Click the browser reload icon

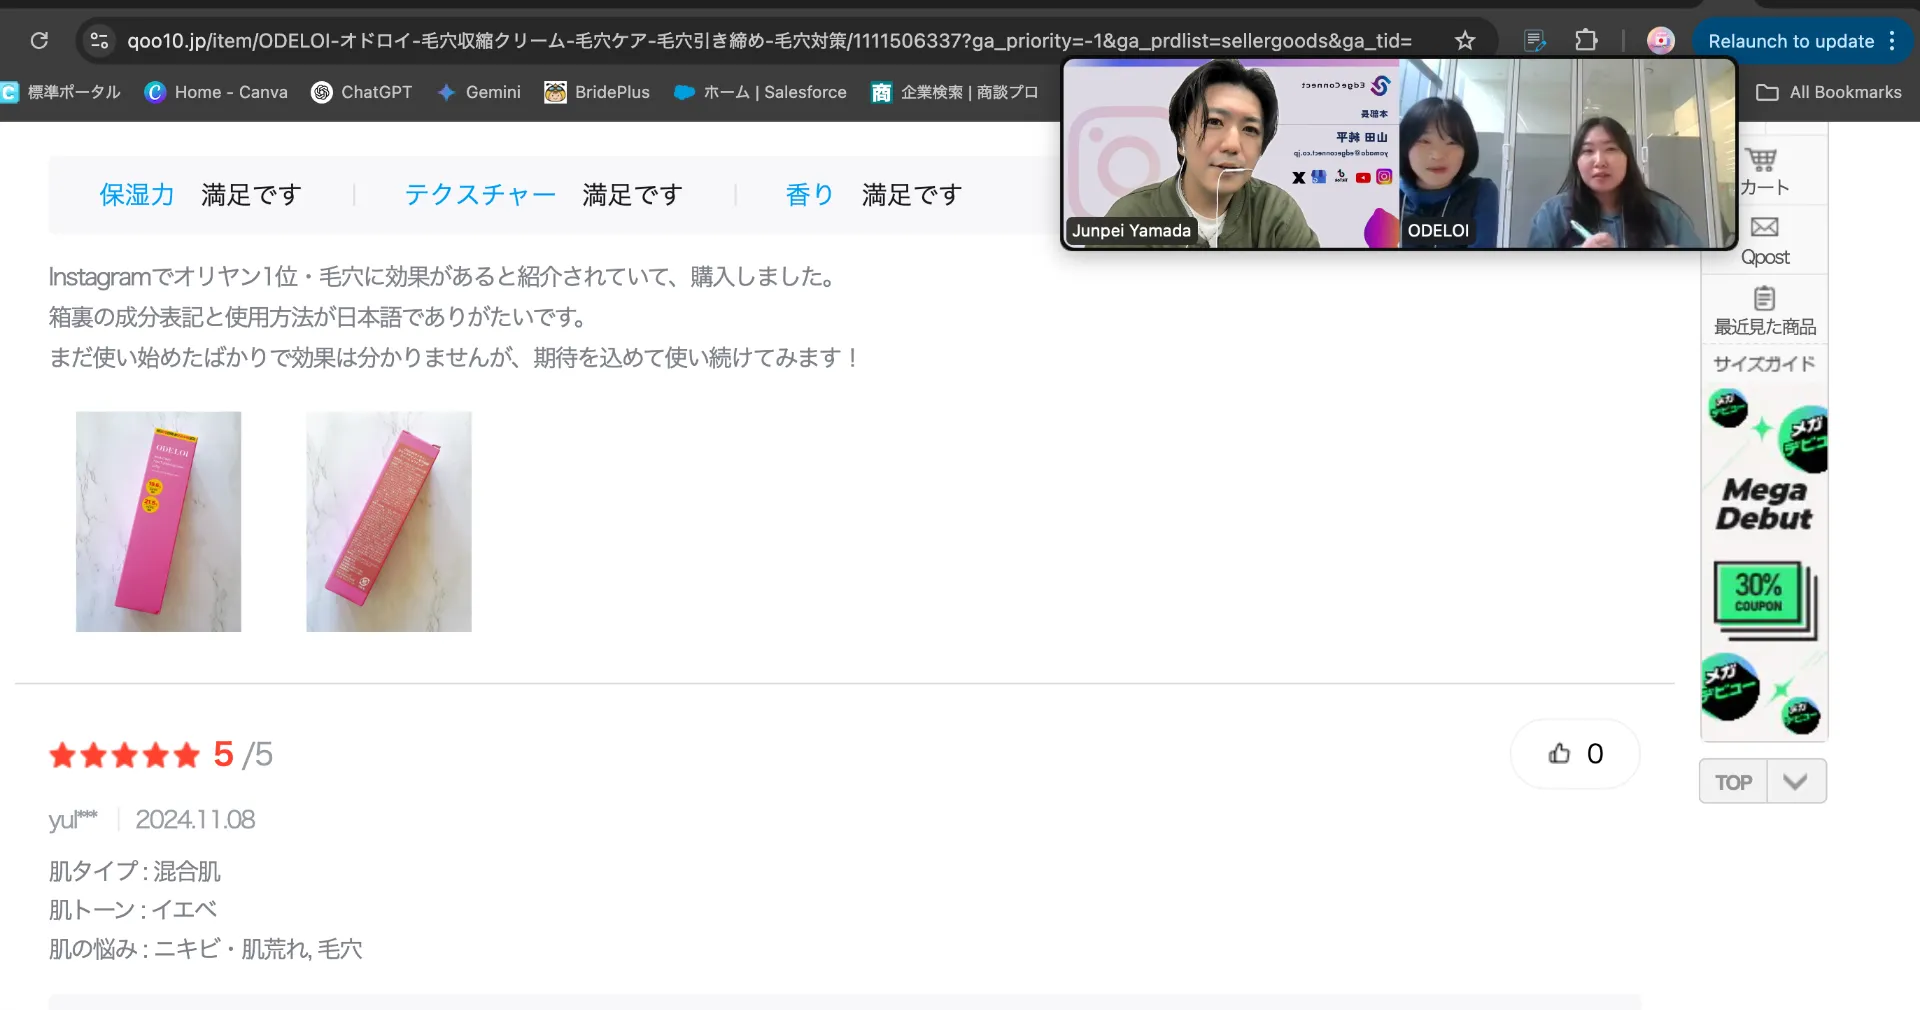coord(39,41)
